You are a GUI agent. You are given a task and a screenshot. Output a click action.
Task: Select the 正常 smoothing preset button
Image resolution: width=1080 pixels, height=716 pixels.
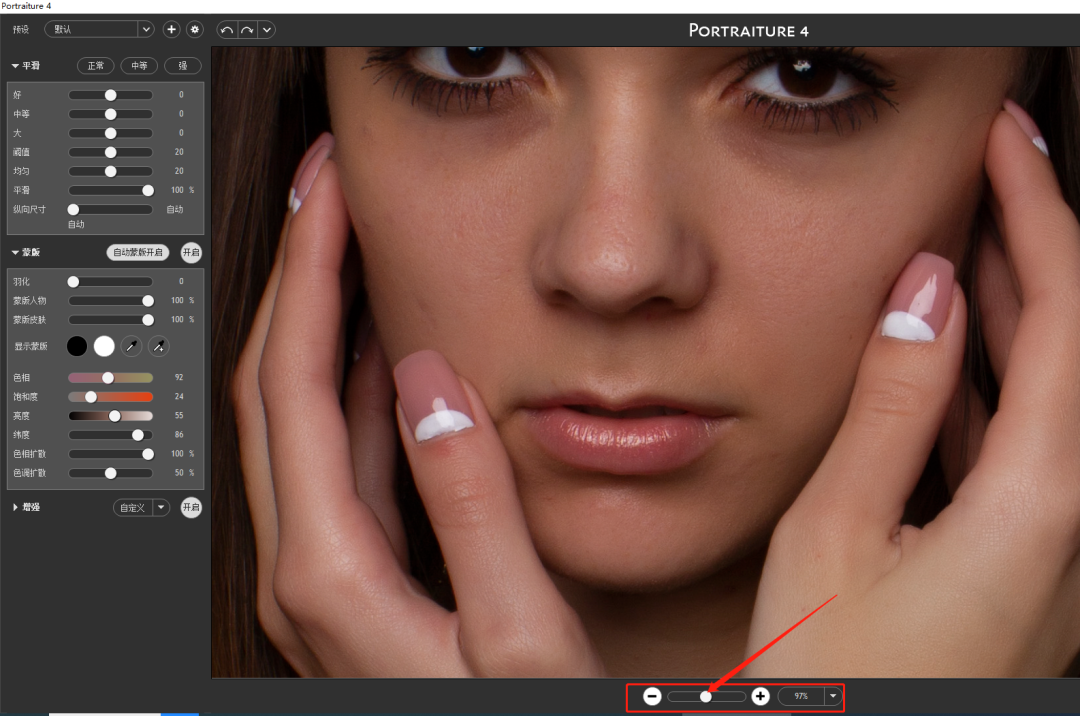(96, 65)
